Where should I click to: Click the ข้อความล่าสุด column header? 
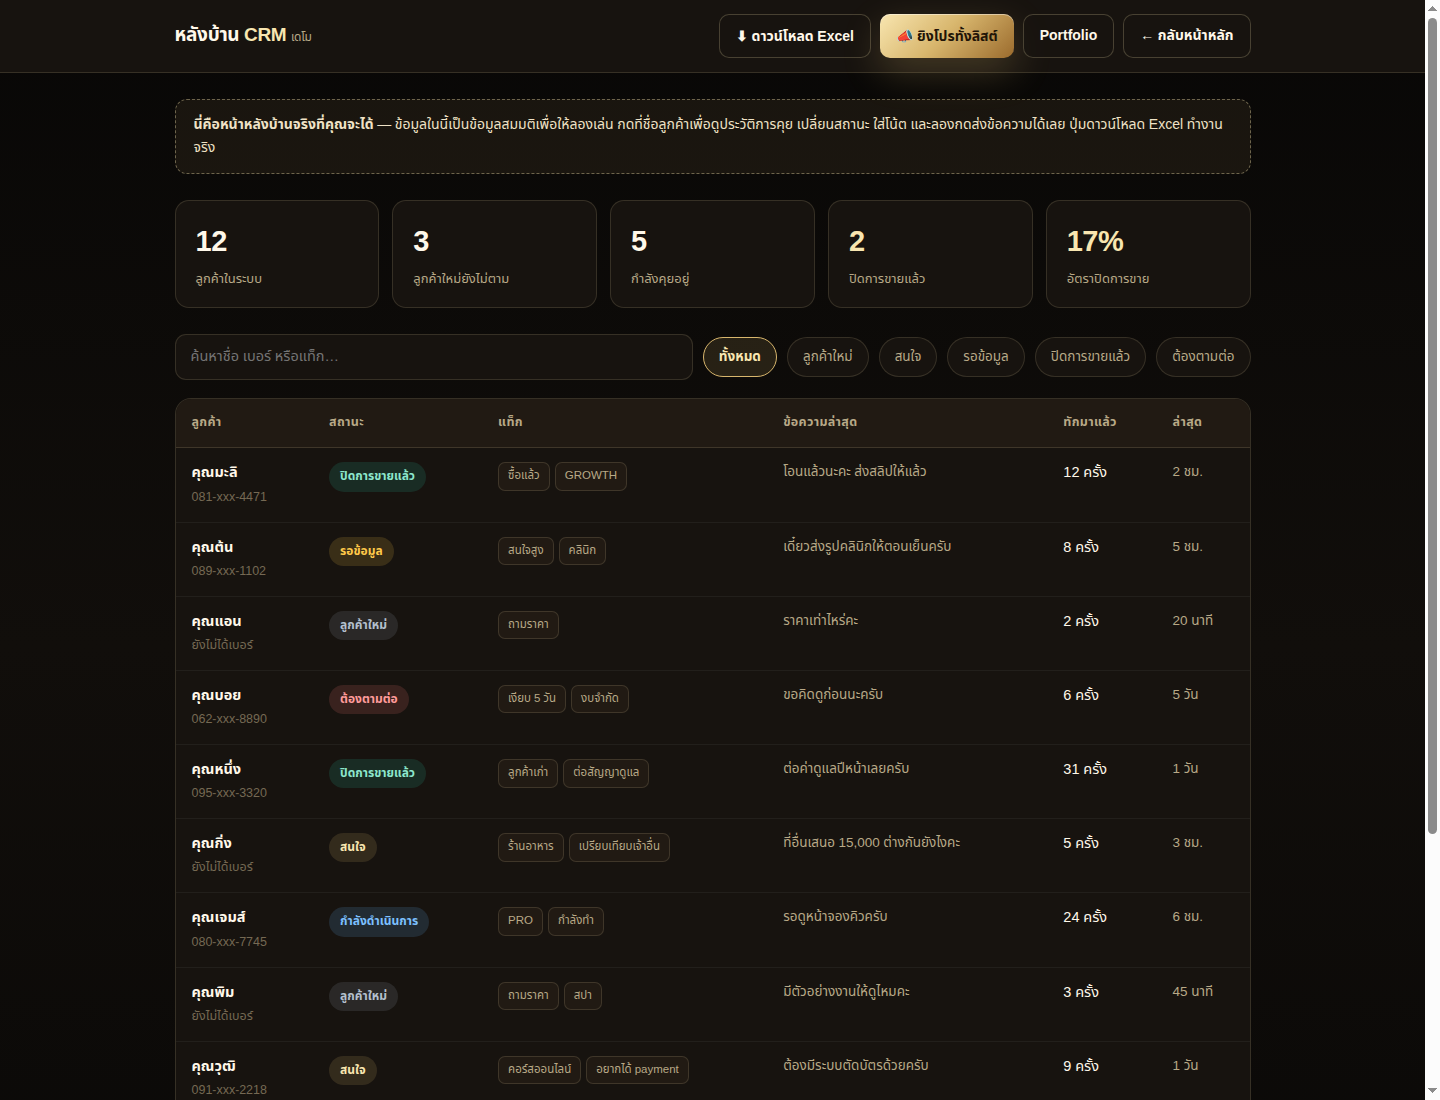(x=820, y=422)
